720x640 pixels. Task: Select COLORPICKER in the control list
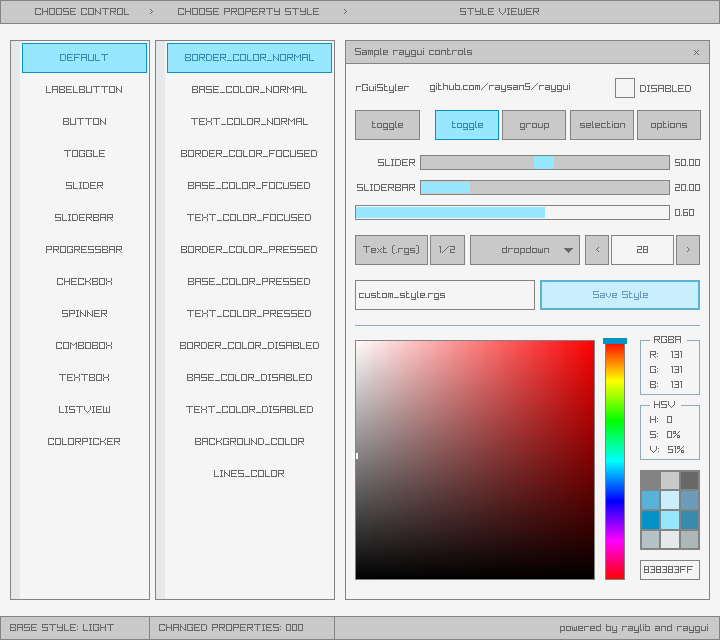[84, 442]
